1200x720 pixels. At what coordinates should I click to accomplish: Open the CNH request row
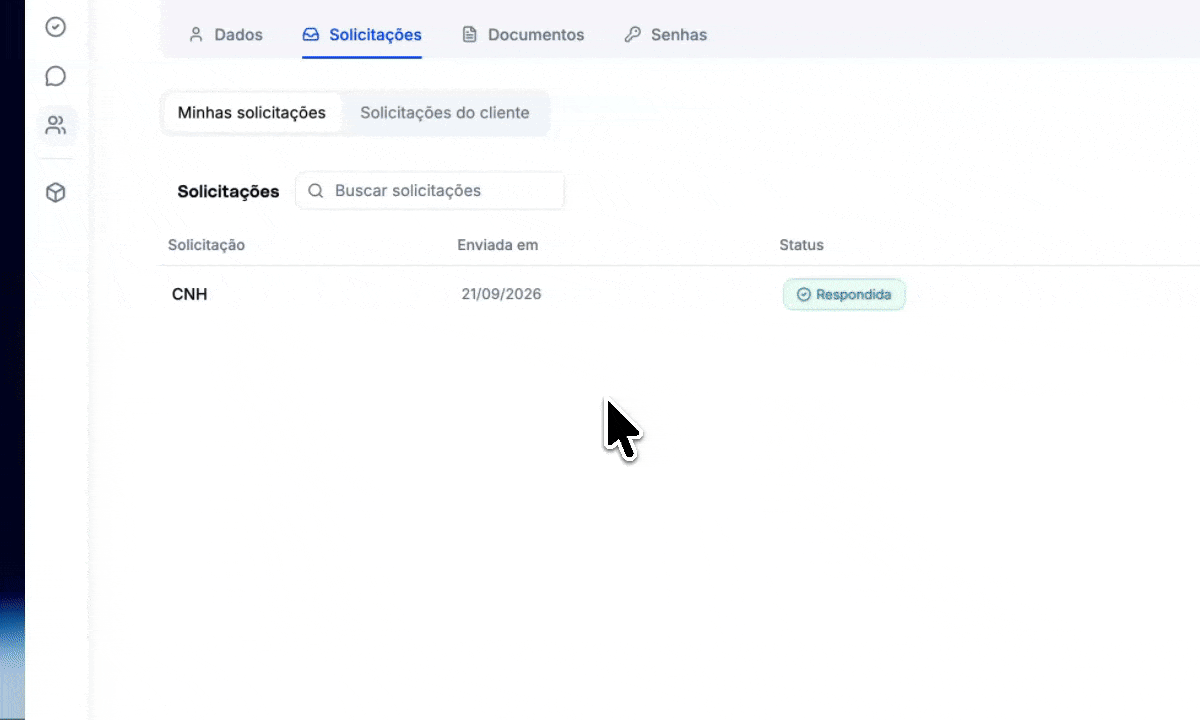pyautogui.click(x=680, y=295)
